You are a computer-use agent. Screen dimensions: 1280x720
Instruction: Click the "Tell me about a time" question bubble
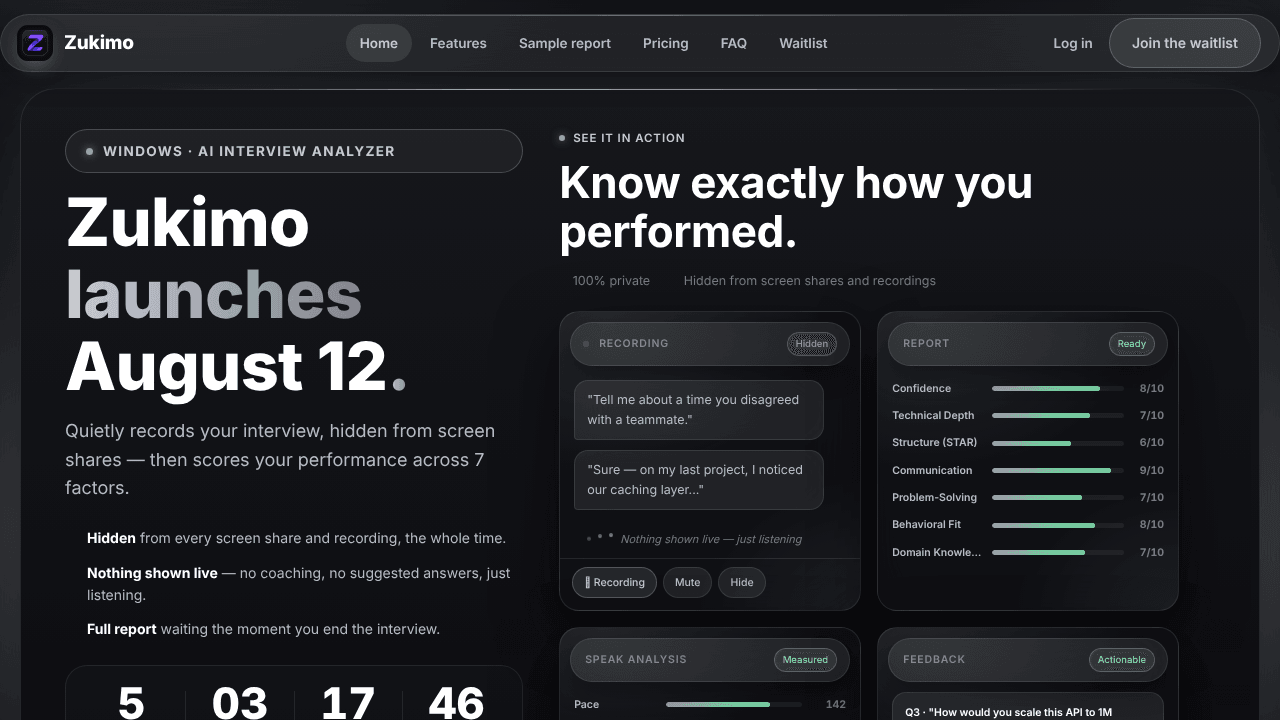pos(699,410)
